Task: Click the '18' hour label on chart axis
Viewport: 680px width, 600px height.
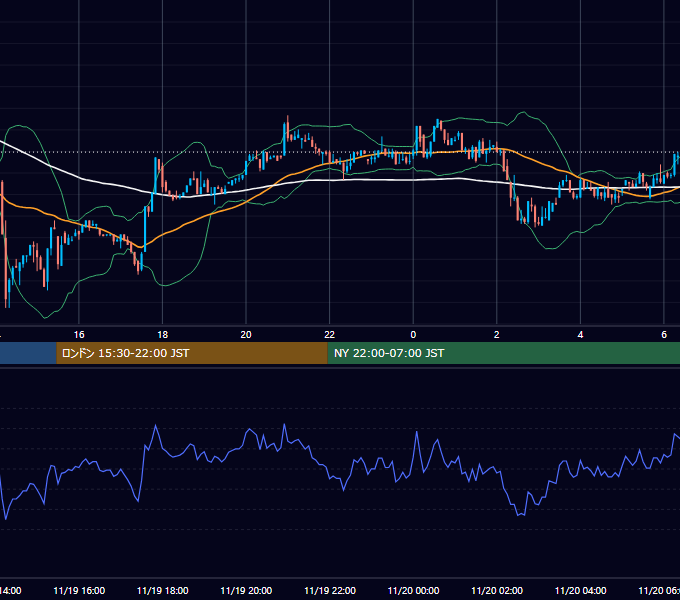Action: tap(163, 335)
